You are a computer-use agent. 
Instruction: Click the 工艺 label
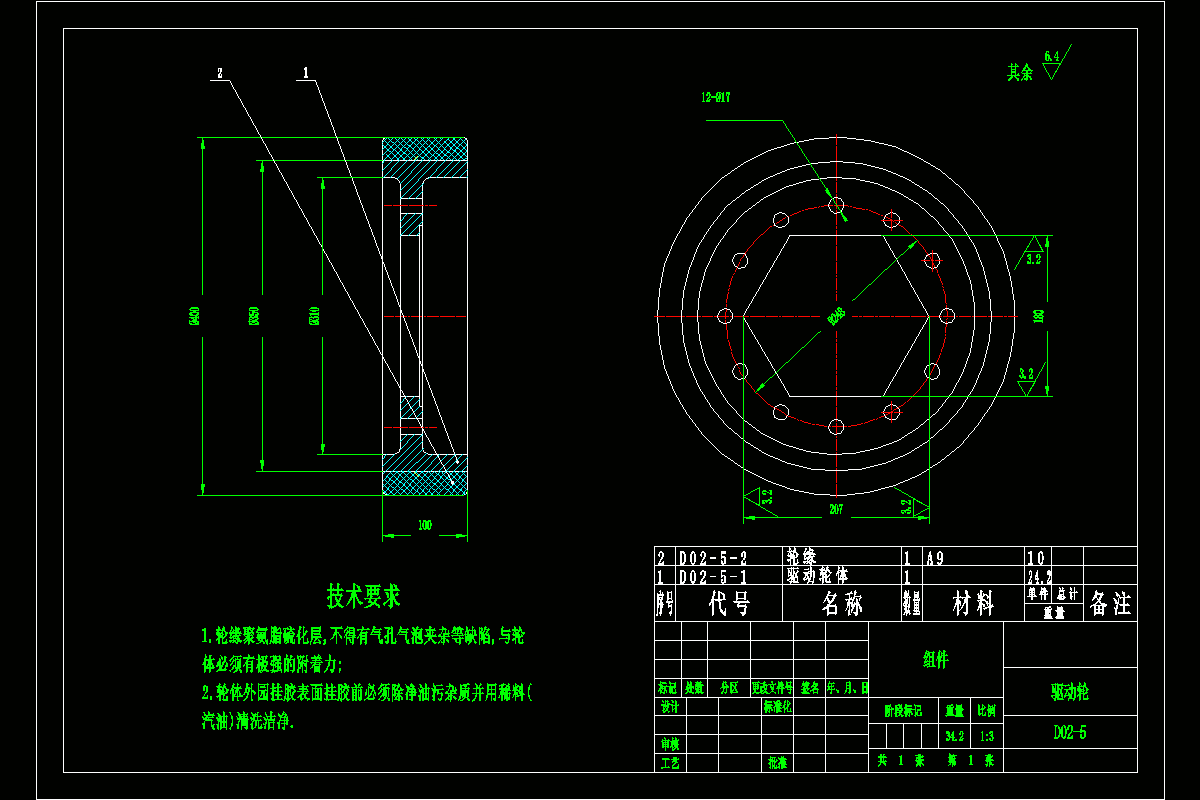point(669,763)
